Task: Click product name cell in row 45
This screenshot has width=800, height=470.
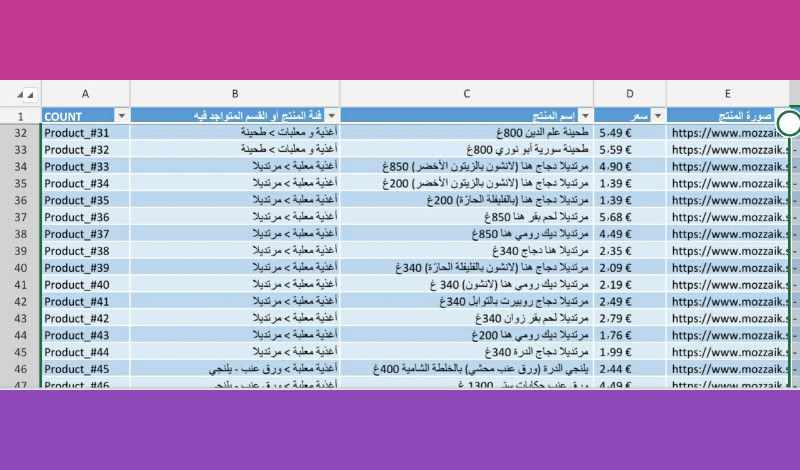Action: point(467,352)
